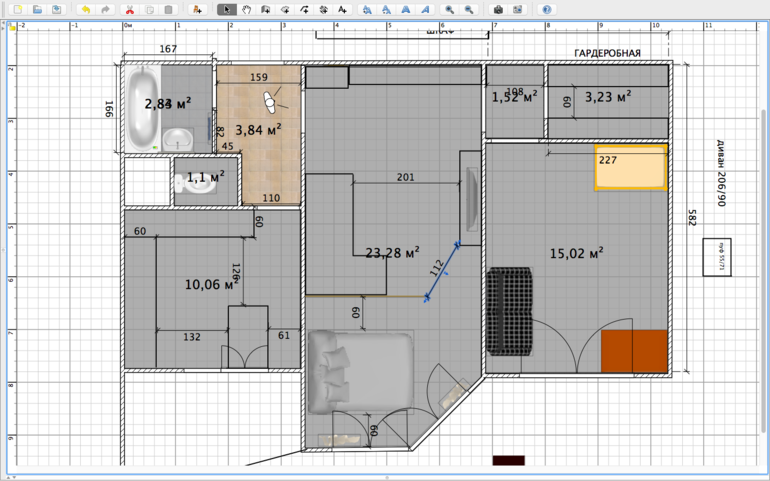Select the Add text tool
770x481 pixels.
click(343, 9)
